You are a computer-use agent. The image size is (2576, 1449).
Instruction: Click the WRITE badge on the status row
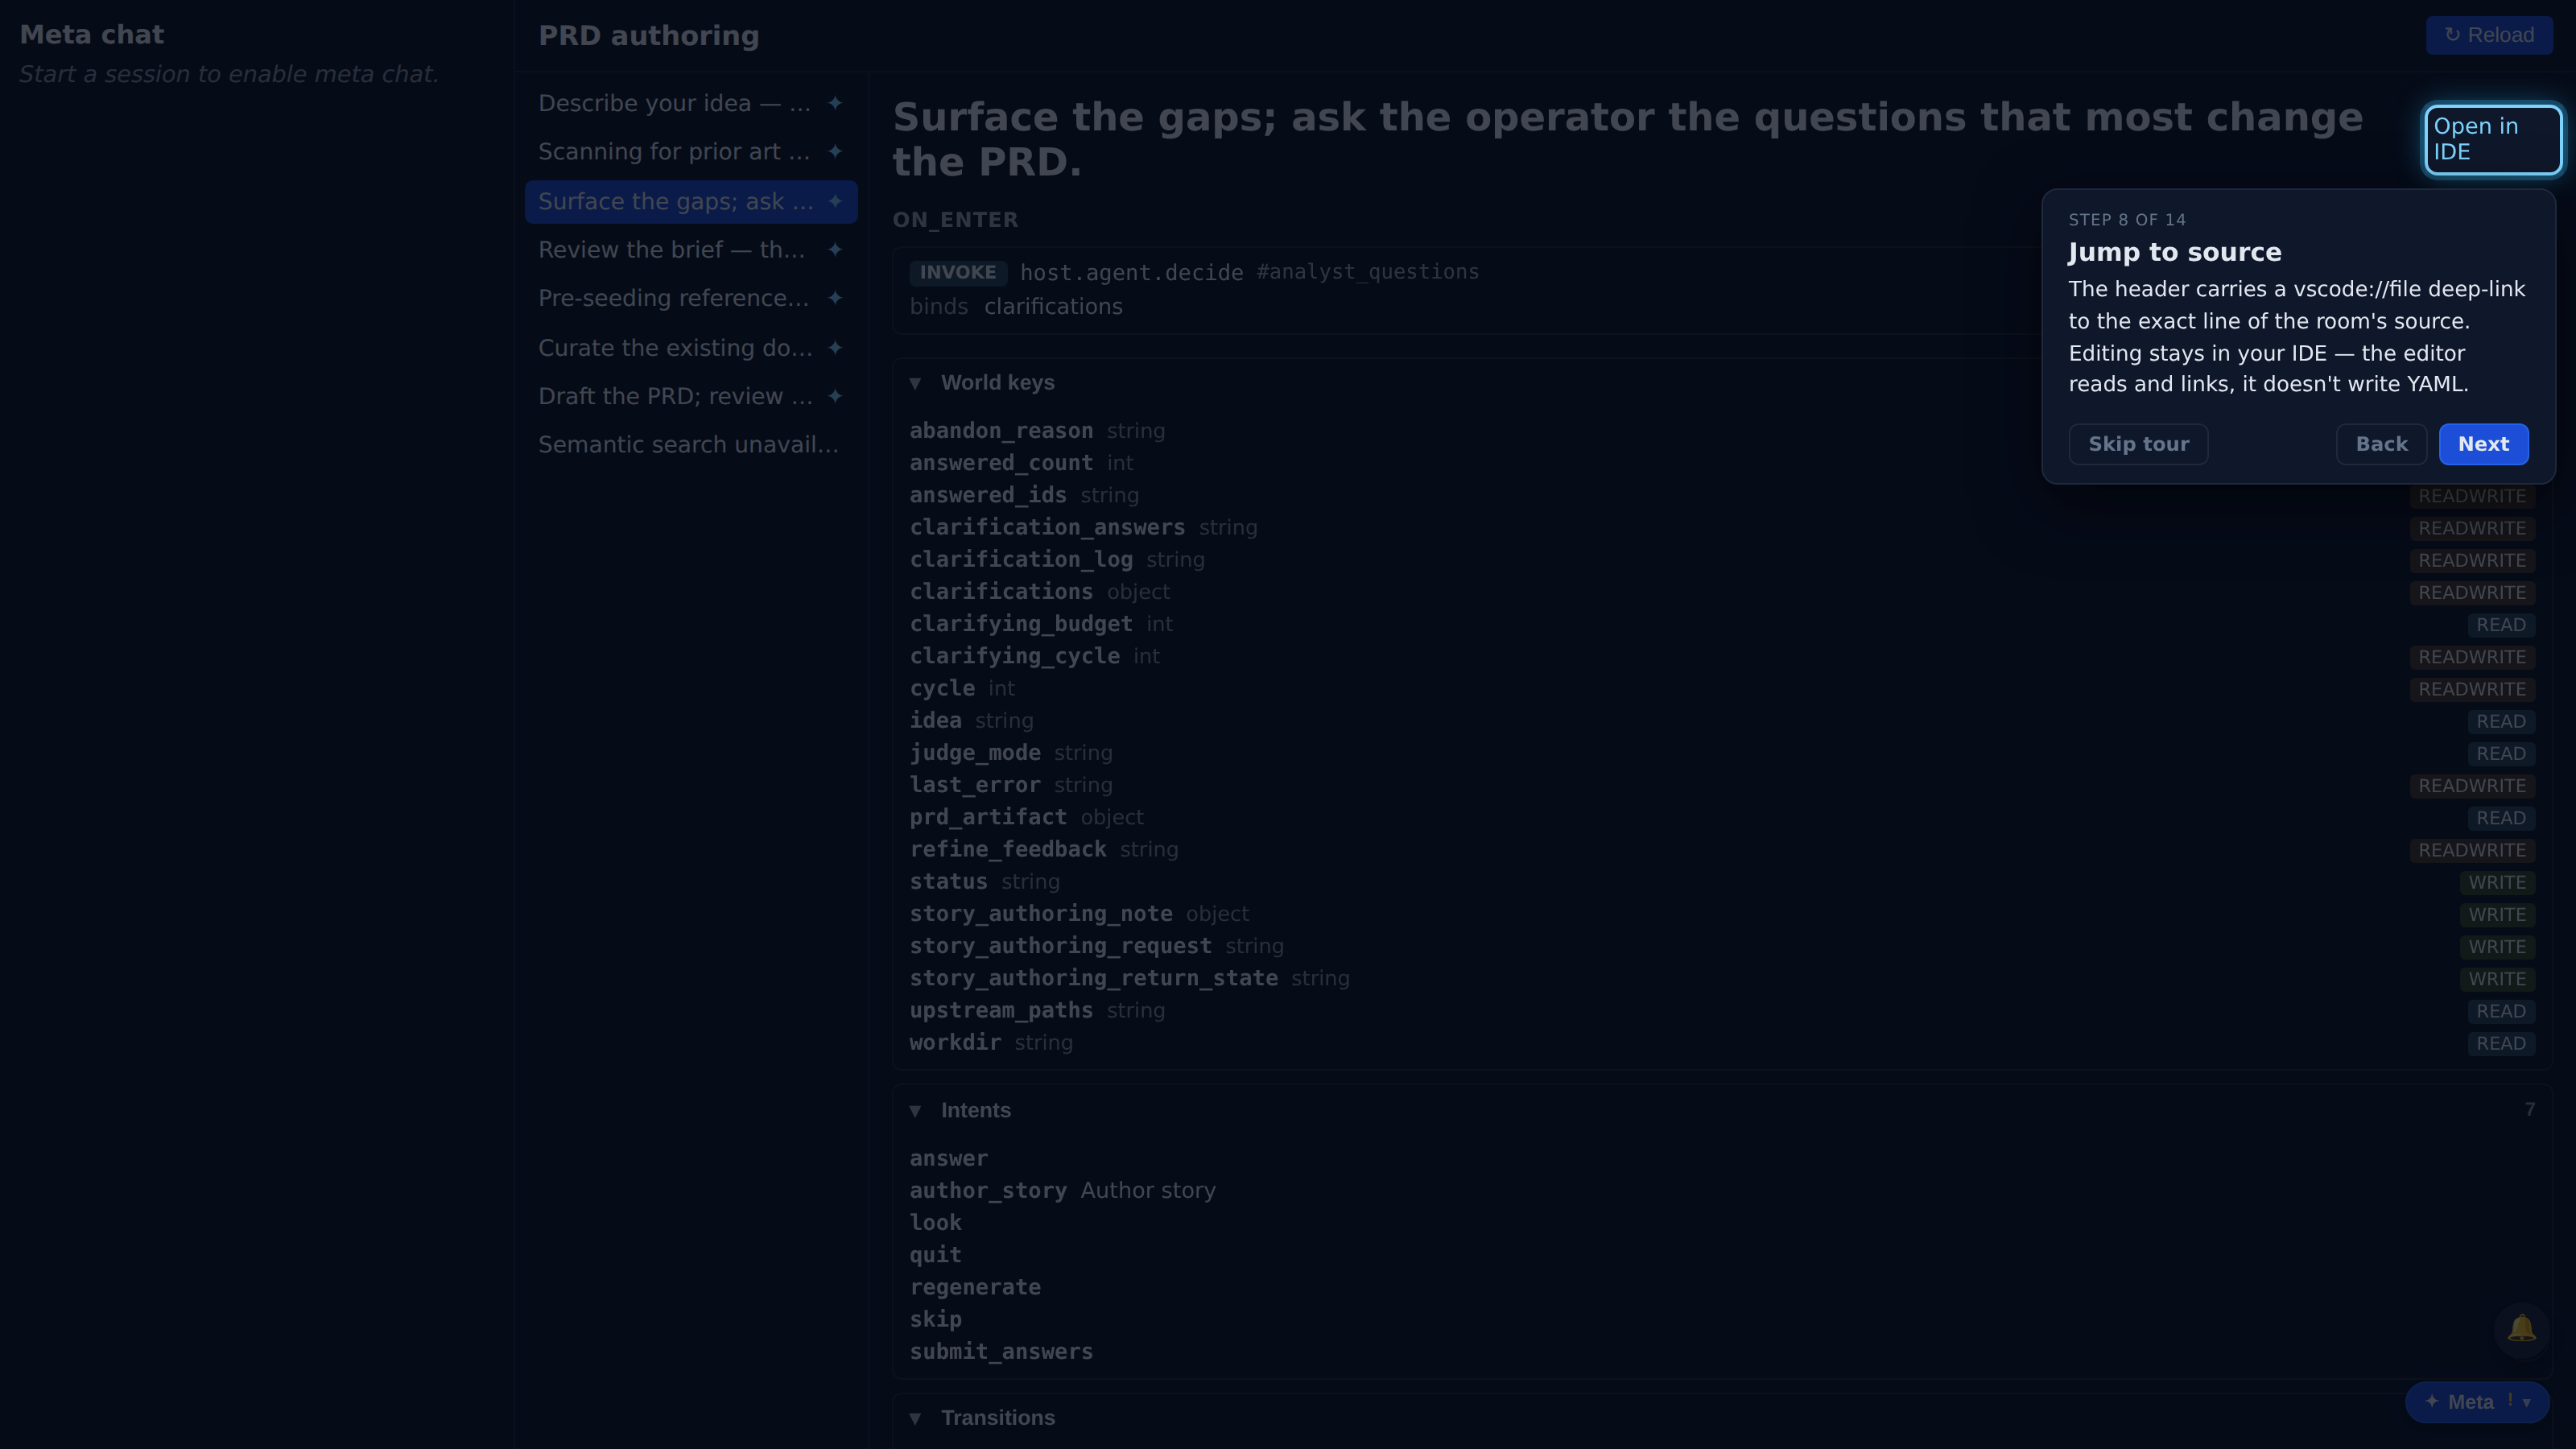tap(2497, 882)
